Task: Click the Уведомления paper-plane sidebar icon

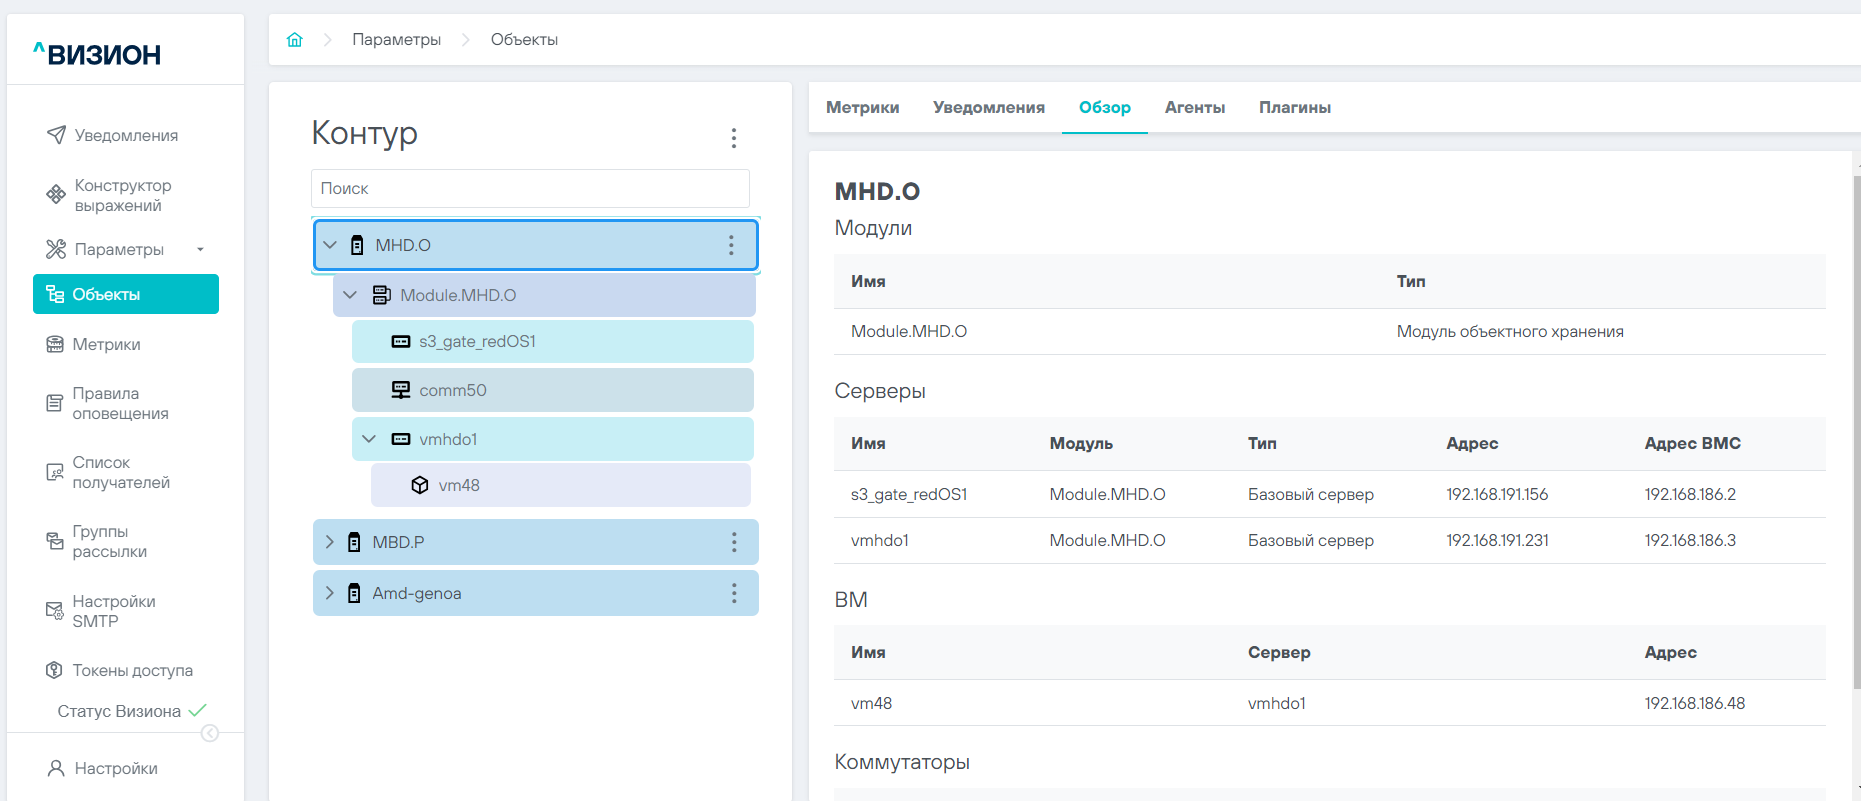Action: tap(56, 135)
